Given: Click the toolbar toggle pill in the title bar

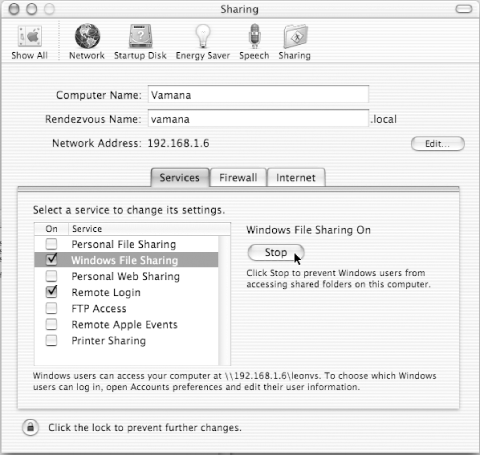Looking at the screenshot, I should 464,9.
